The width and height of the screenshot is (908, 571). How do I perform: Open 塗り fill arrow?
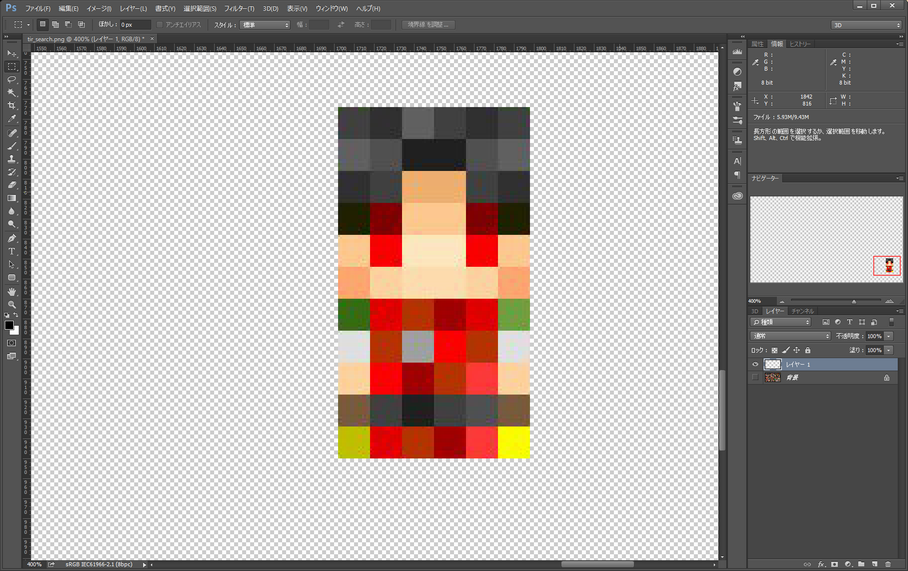tap(889, 350)
